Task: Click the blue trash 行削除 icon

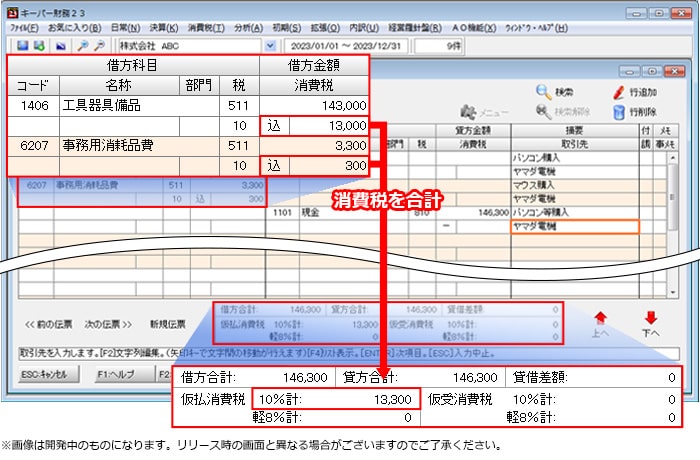Action: coord(619,112)
